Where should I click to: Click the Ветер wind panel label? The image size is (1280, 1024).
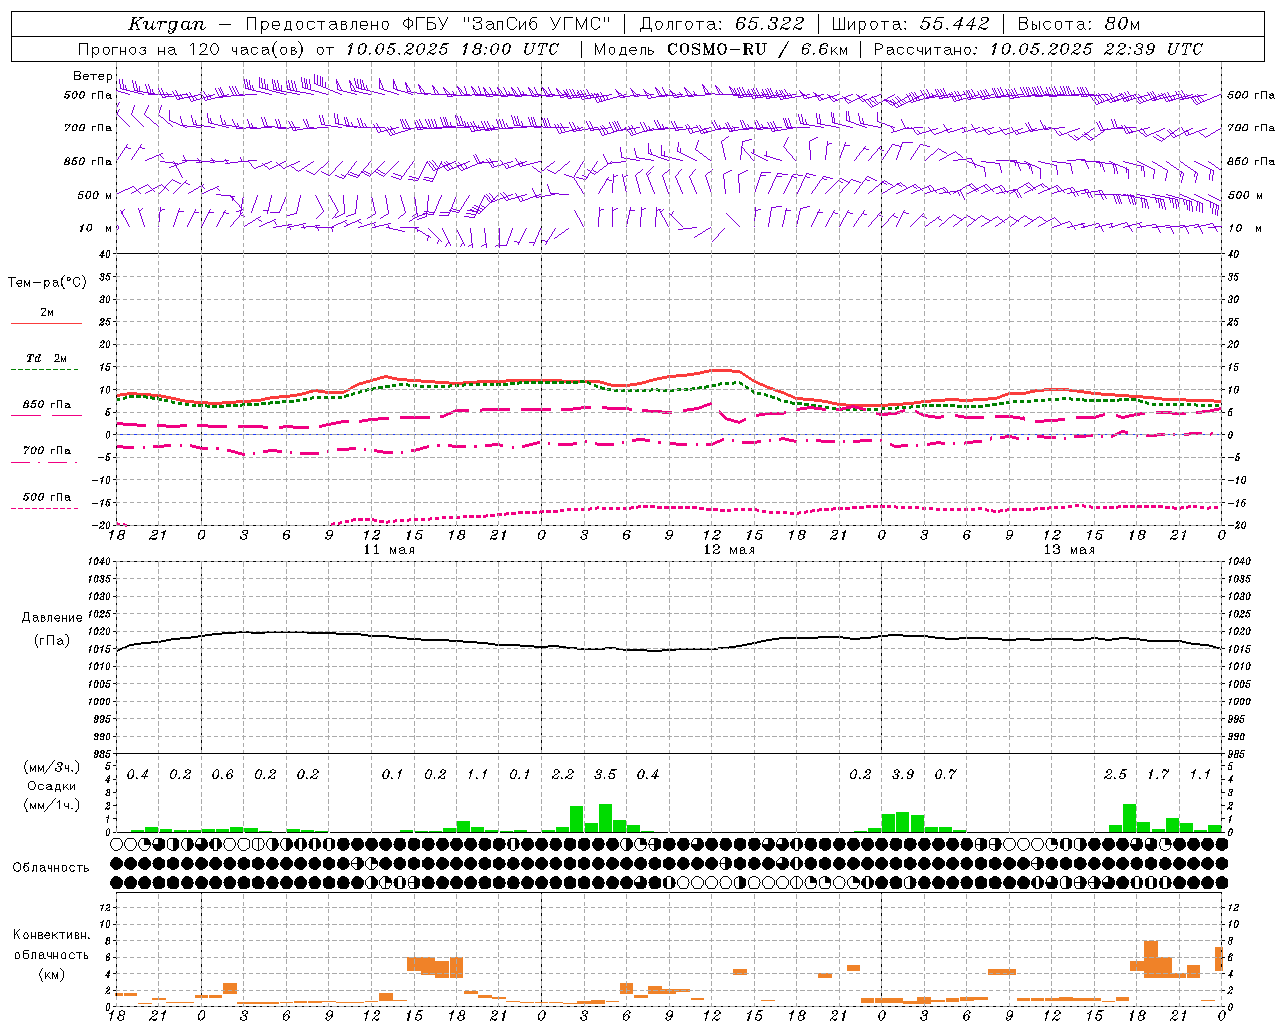(93, 76)
